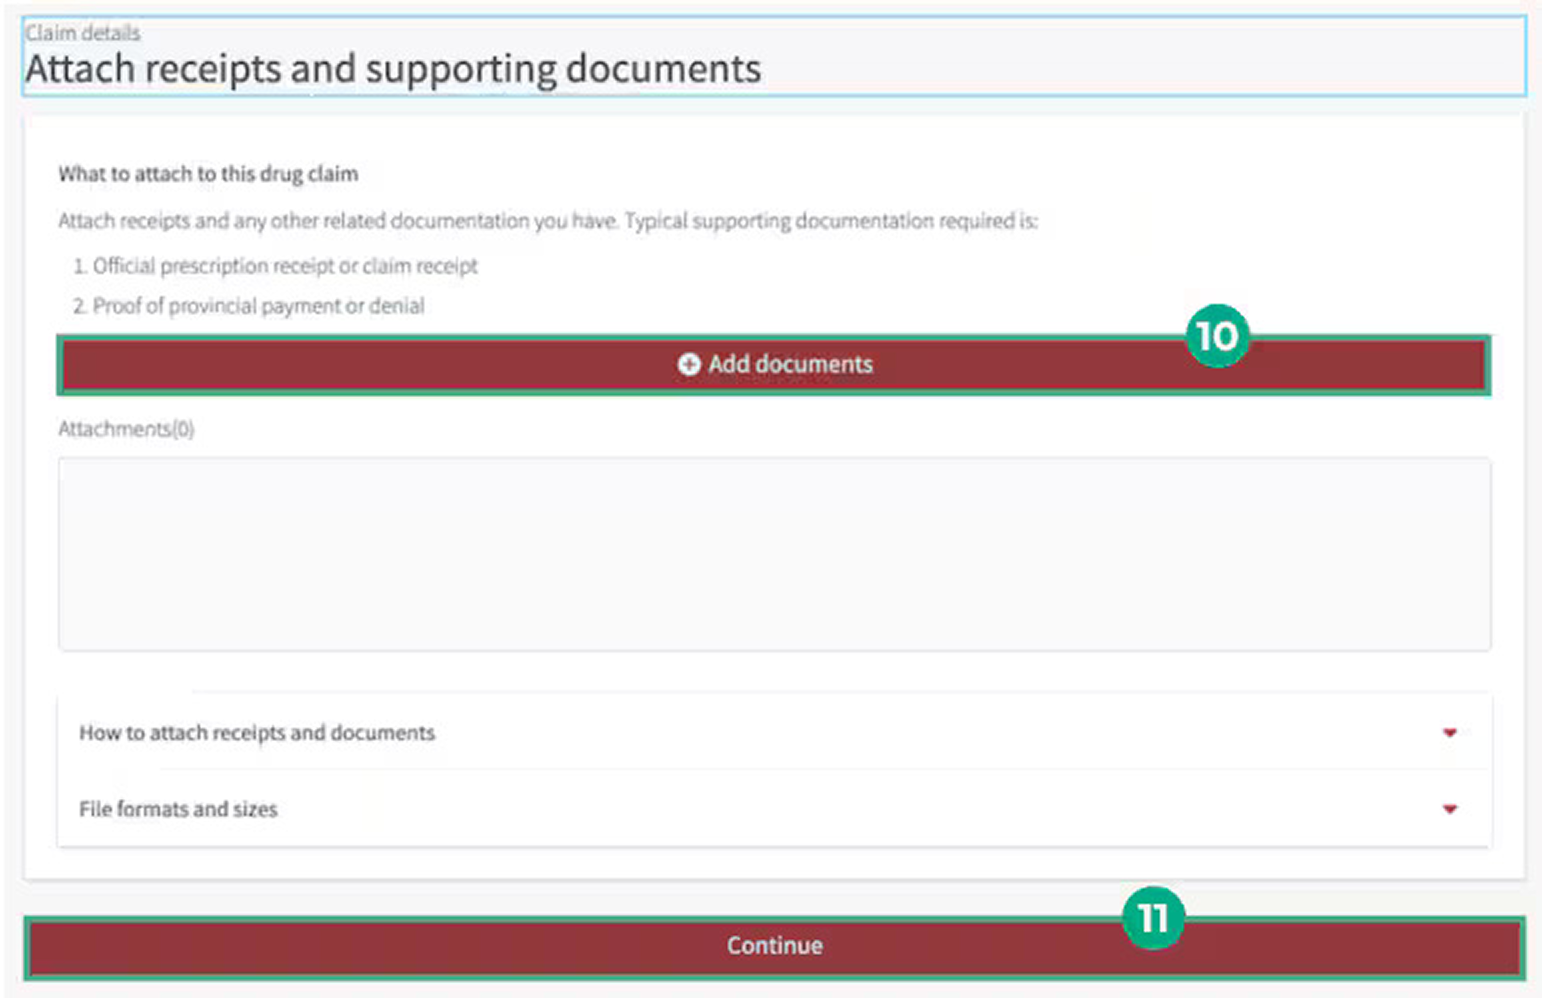Expand How to attach receipts and documents
The width and height of the screenshot is (1542, 998).
pyautogui.click(x=774, y=732)
